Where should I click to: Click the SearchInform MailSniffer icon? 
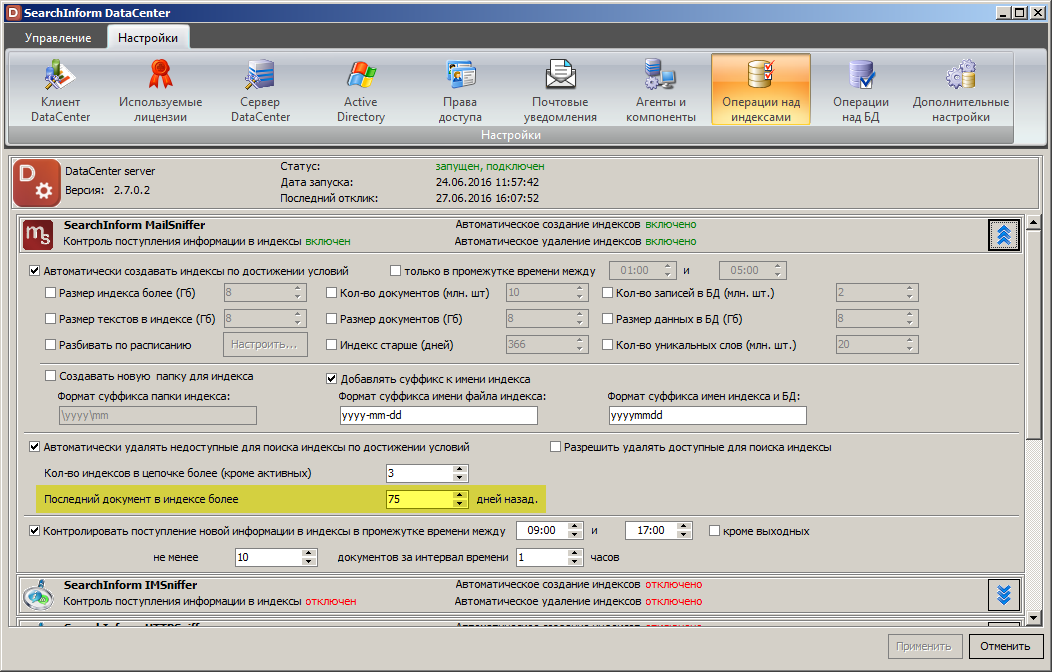pos(37,235)
